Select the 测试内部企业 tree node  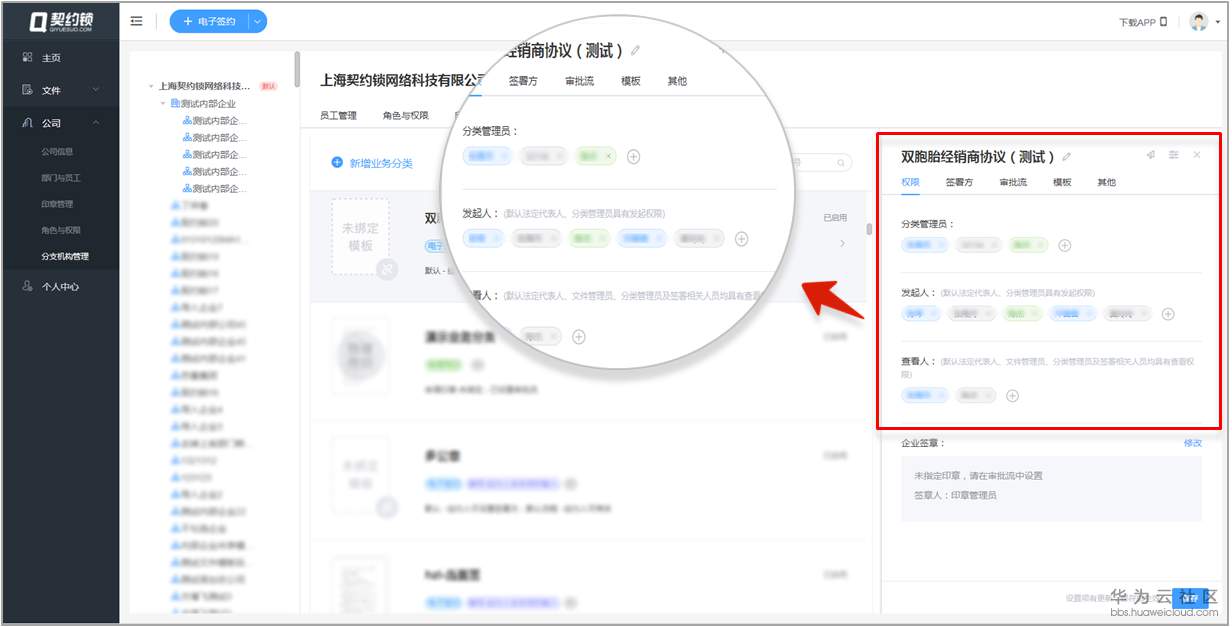click(x=204, y=103)
